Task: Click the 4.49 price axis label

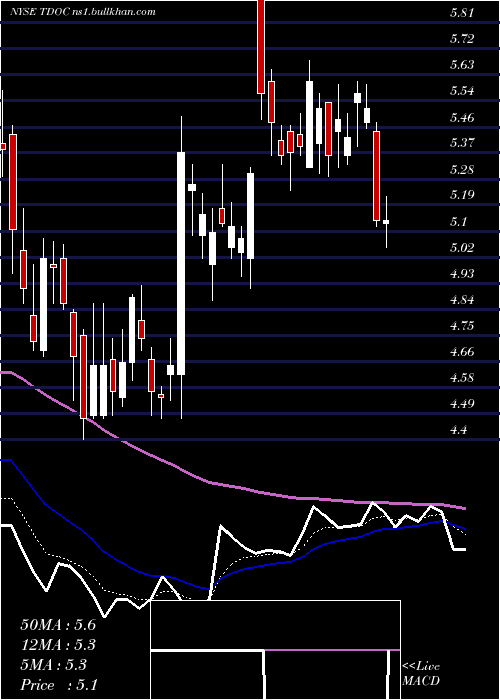Action: pyautogui.click(x=462, y=404)
